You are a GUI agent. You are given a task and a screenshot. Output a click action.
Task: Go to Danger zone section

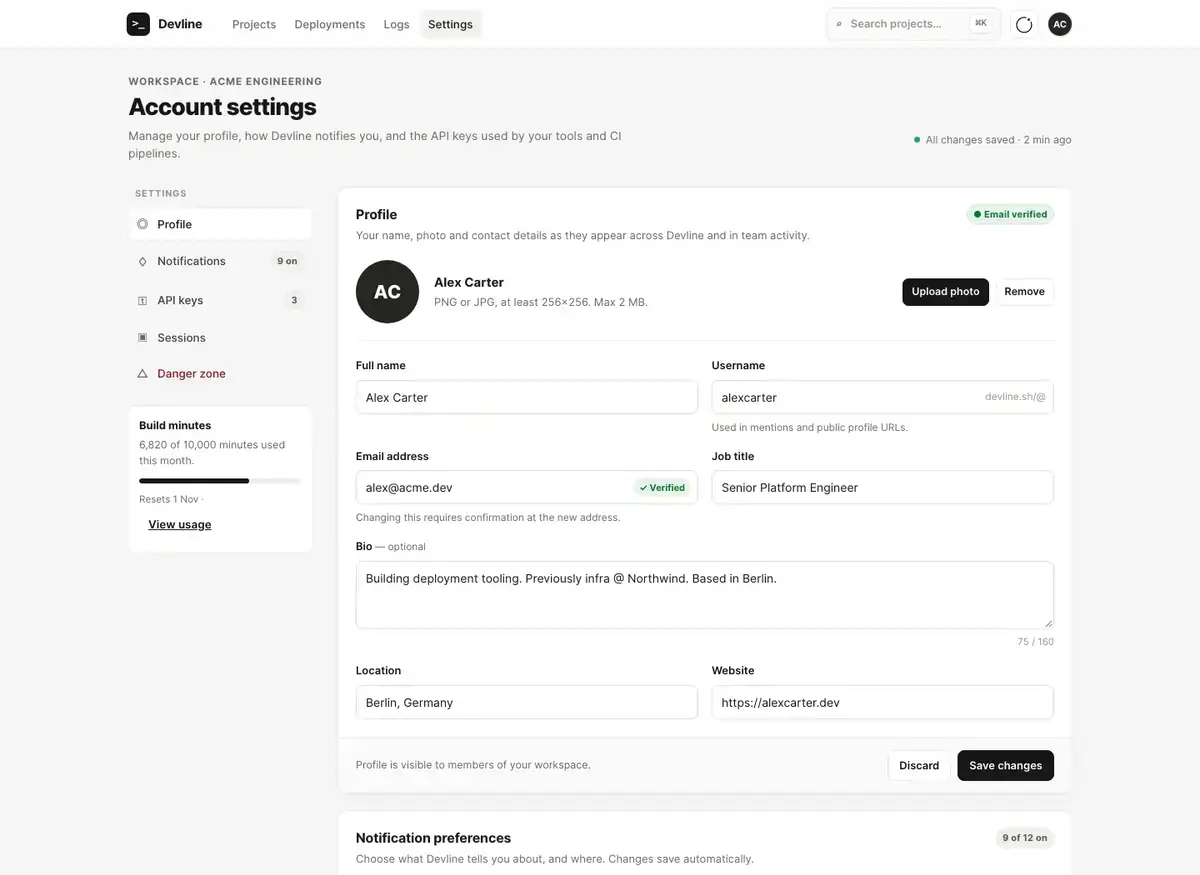pyautogui.click(x=220, y=374)
